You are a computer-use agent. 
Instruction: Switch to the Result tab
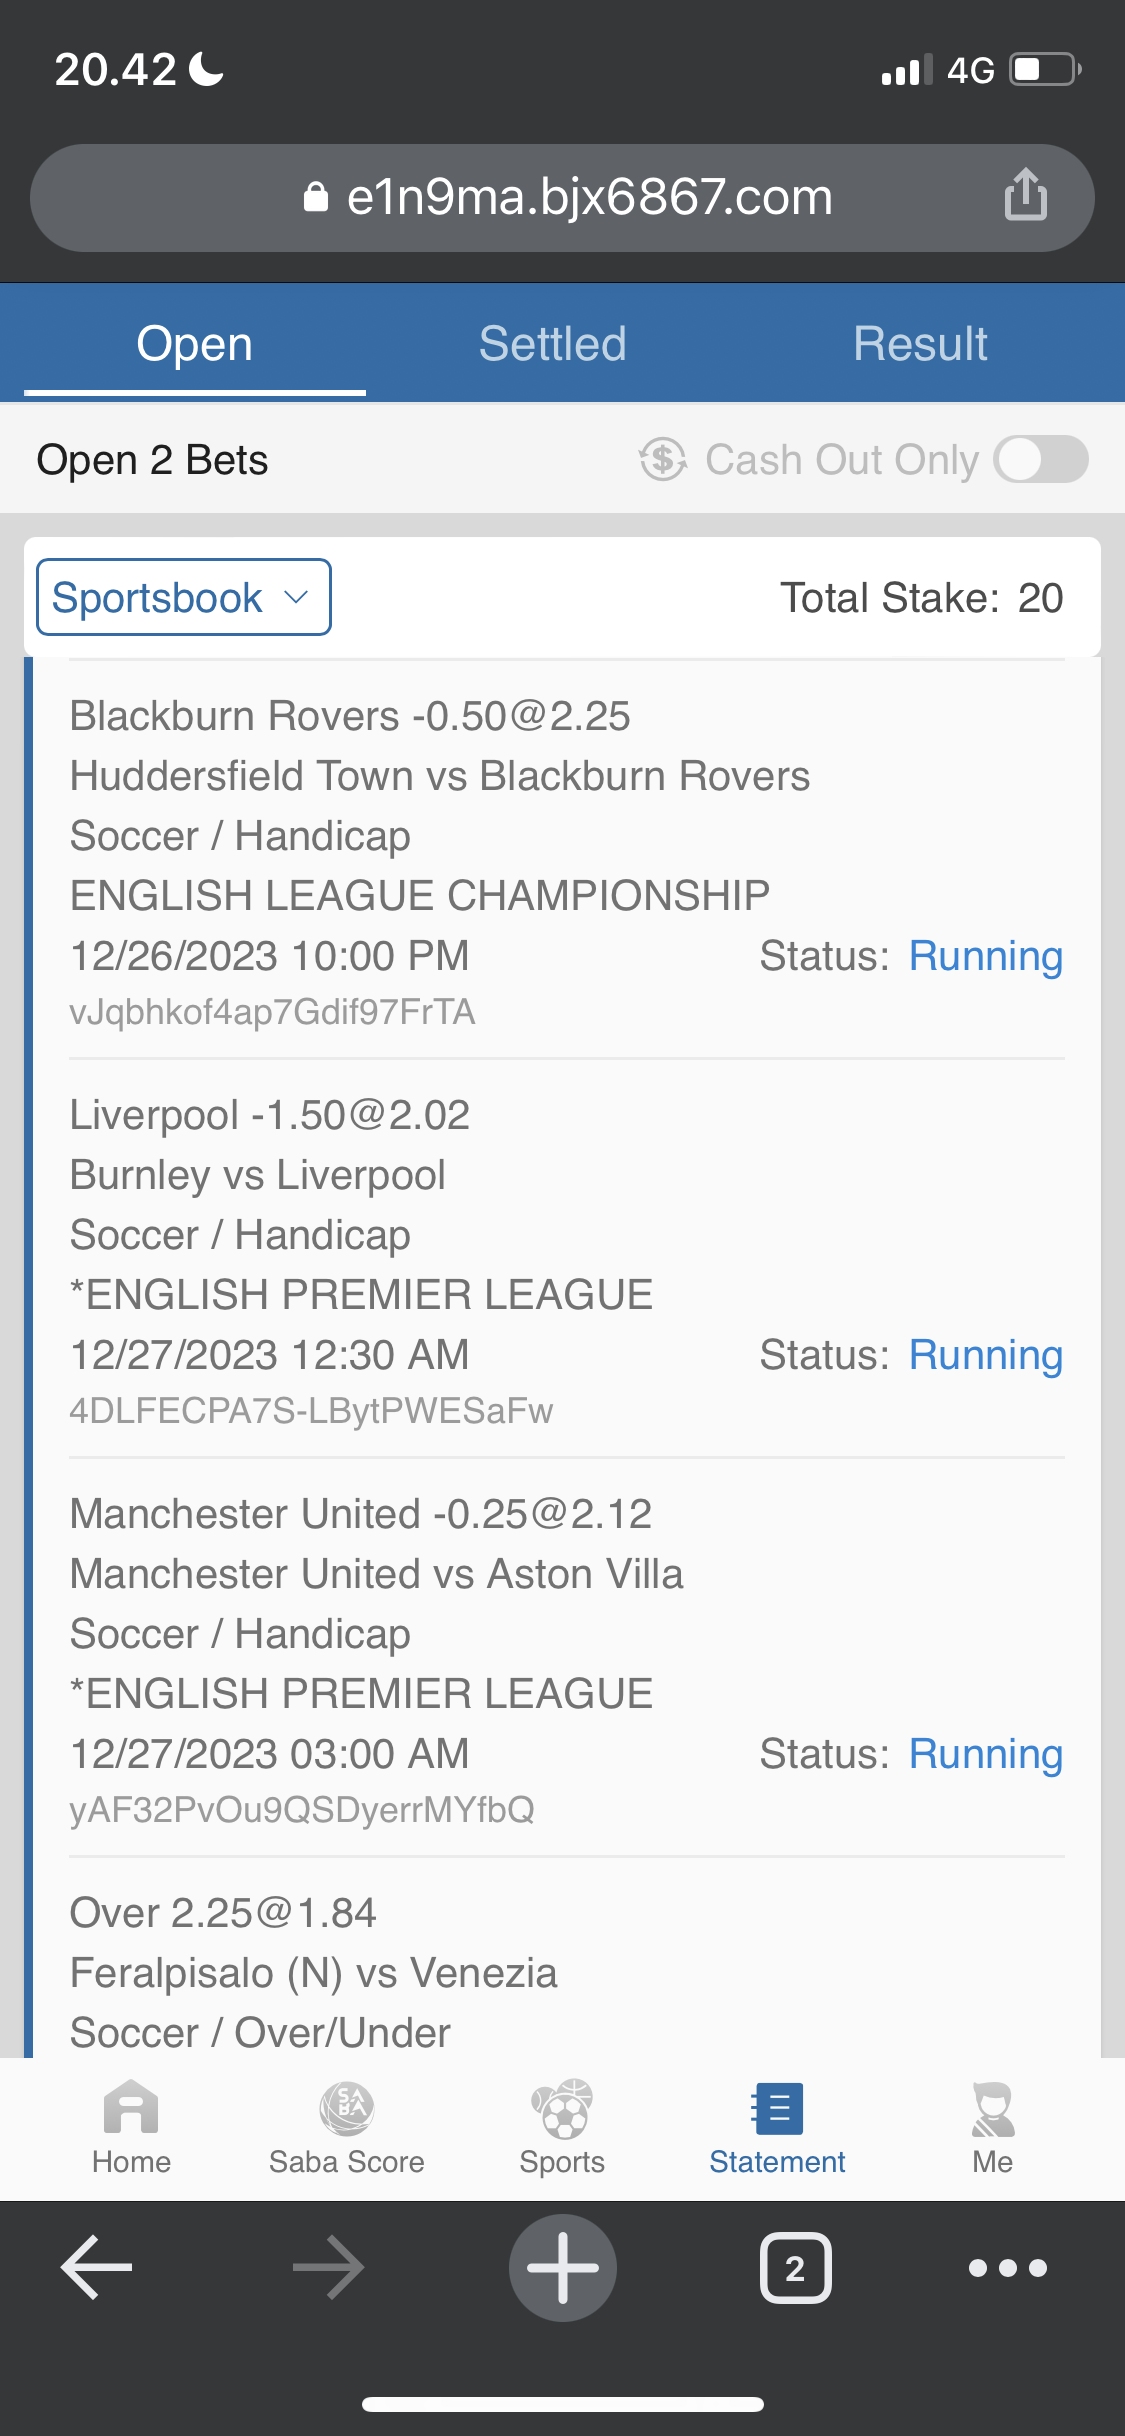(920, 344)
